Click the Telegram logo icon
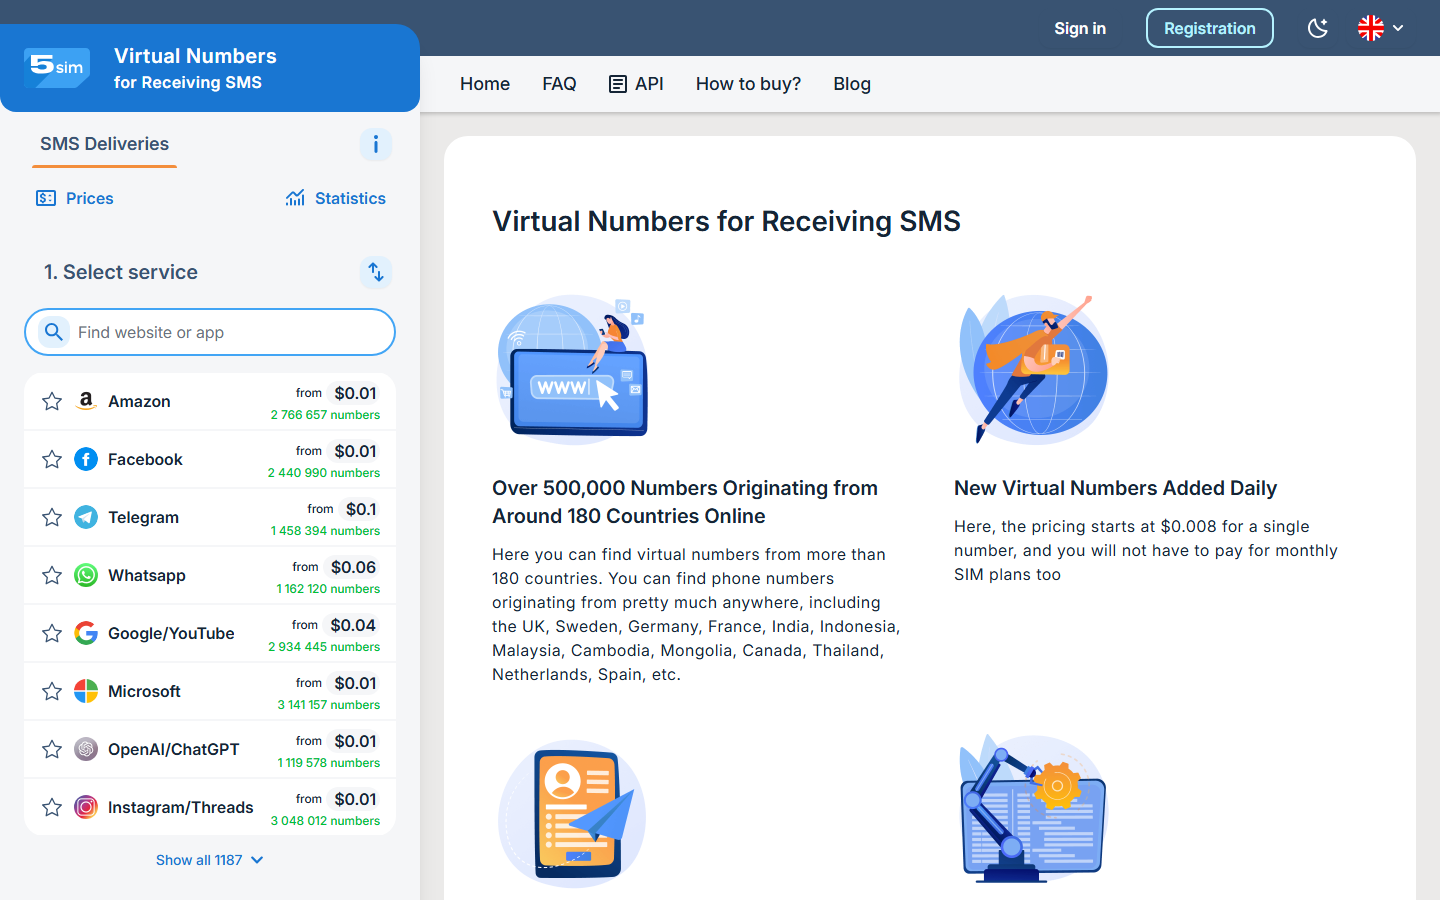This screenshot has width=1440, height=900. (86, 517)
